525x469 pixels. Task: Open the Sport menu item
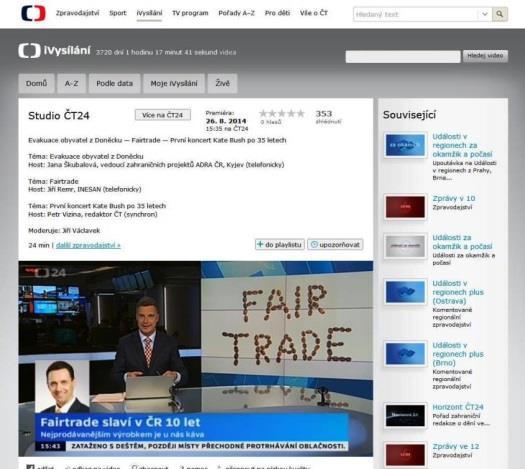tap(118, 13)
